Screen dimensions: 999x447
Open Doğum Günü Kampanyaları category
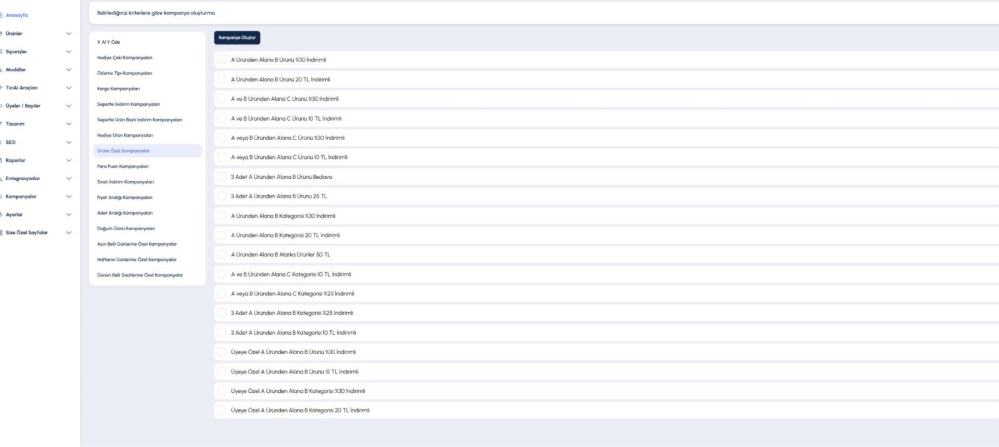125,228
